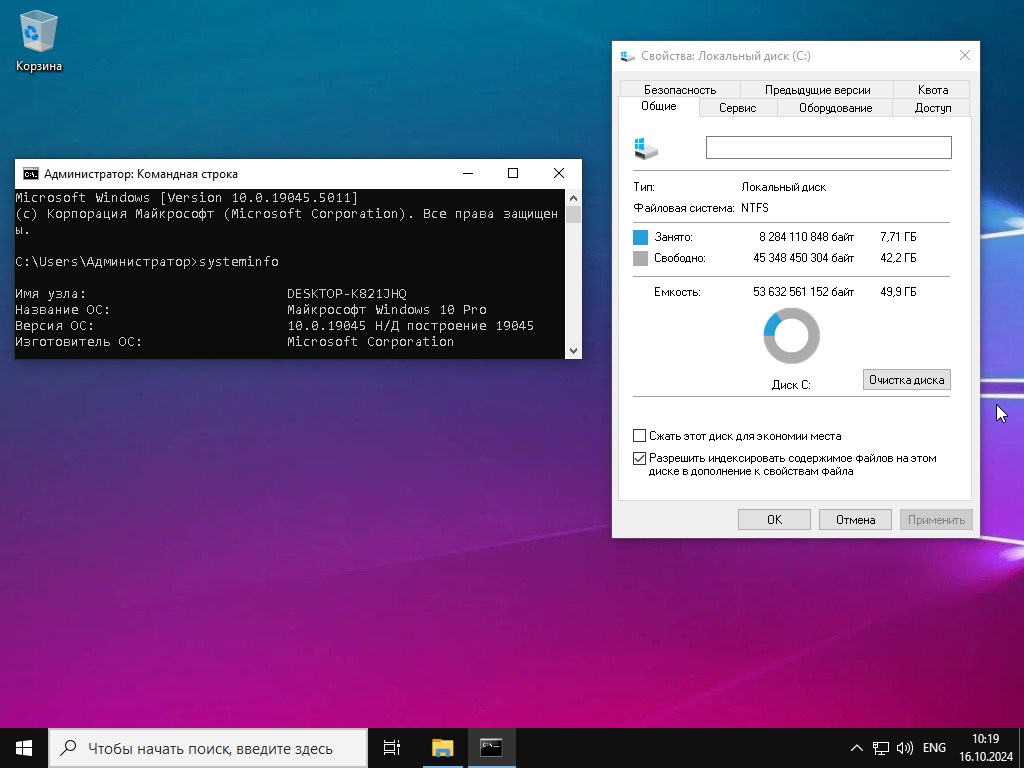Click Microsoft Corporation manufacturer line in console
Screen dimensions: 1024x768
pyautogui.click(x=370, y=342)
